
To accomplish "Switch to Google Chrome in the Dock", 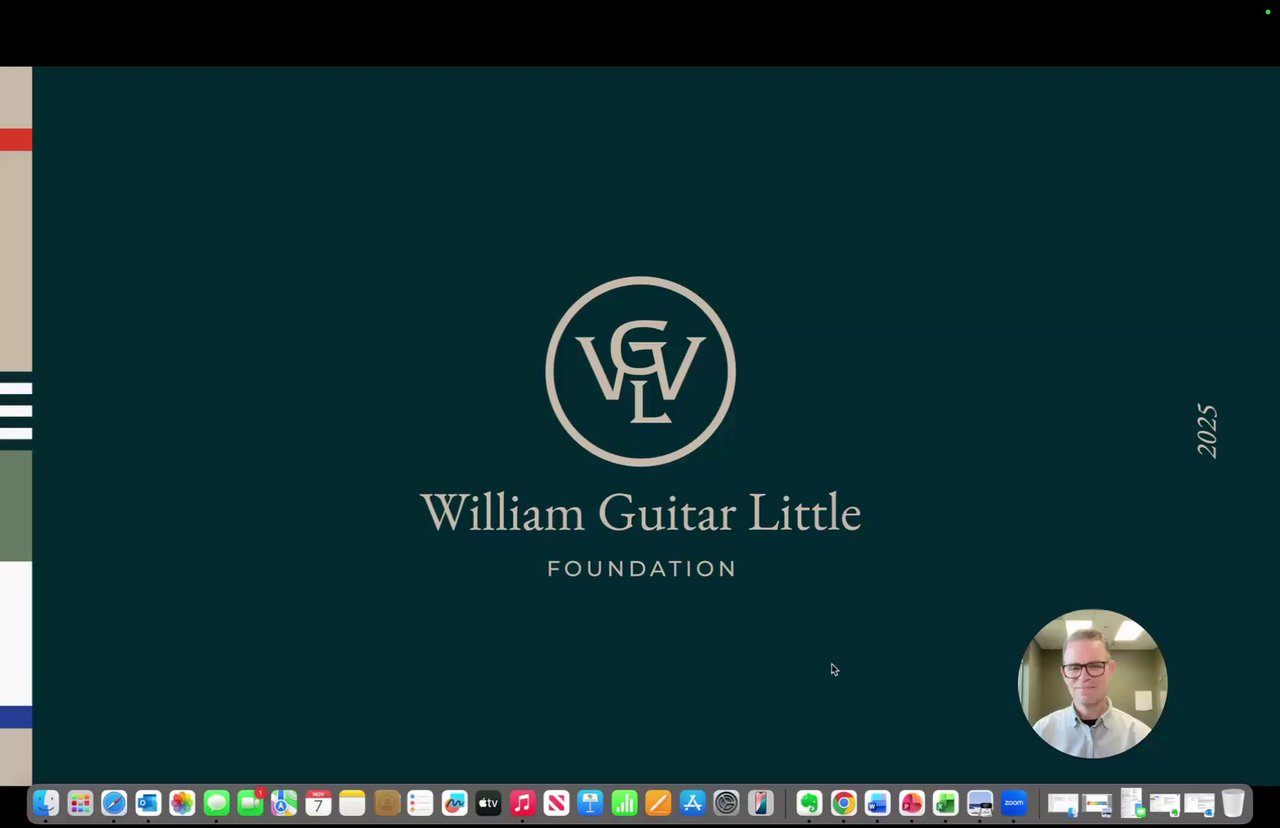I will click(x=843, y=803).
